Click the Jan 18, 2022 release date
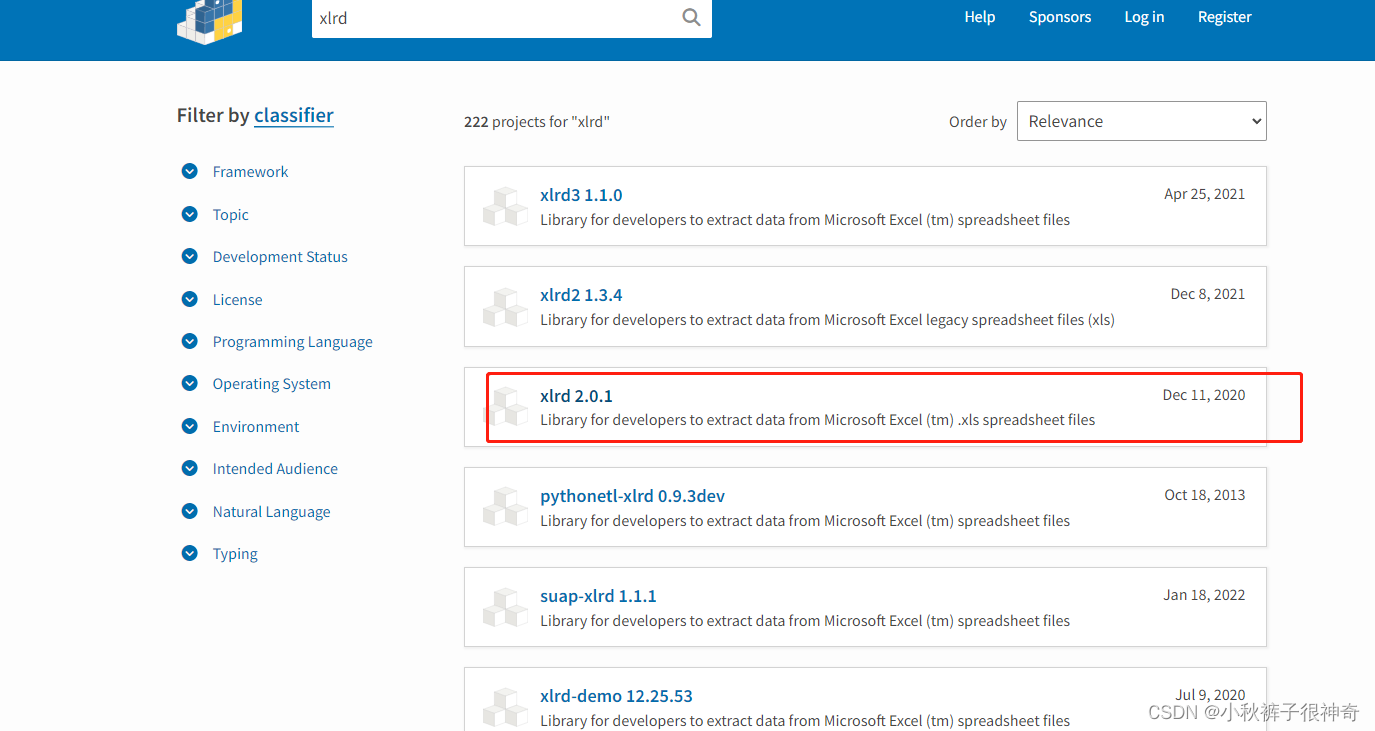This screenshot has height=731, width=1375. point(1204,595)
